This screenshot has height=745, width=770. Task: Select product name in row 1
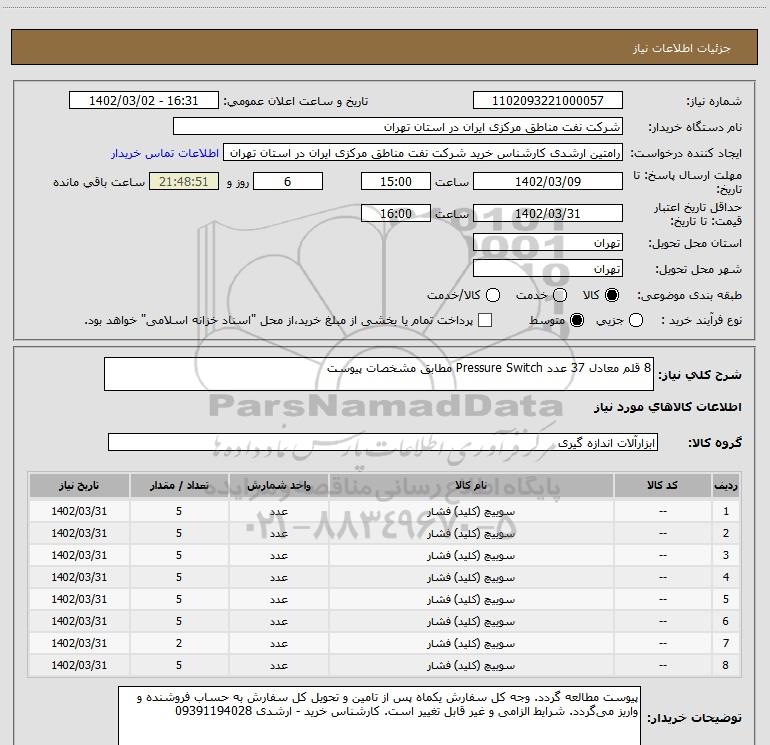tap(471, 512)
